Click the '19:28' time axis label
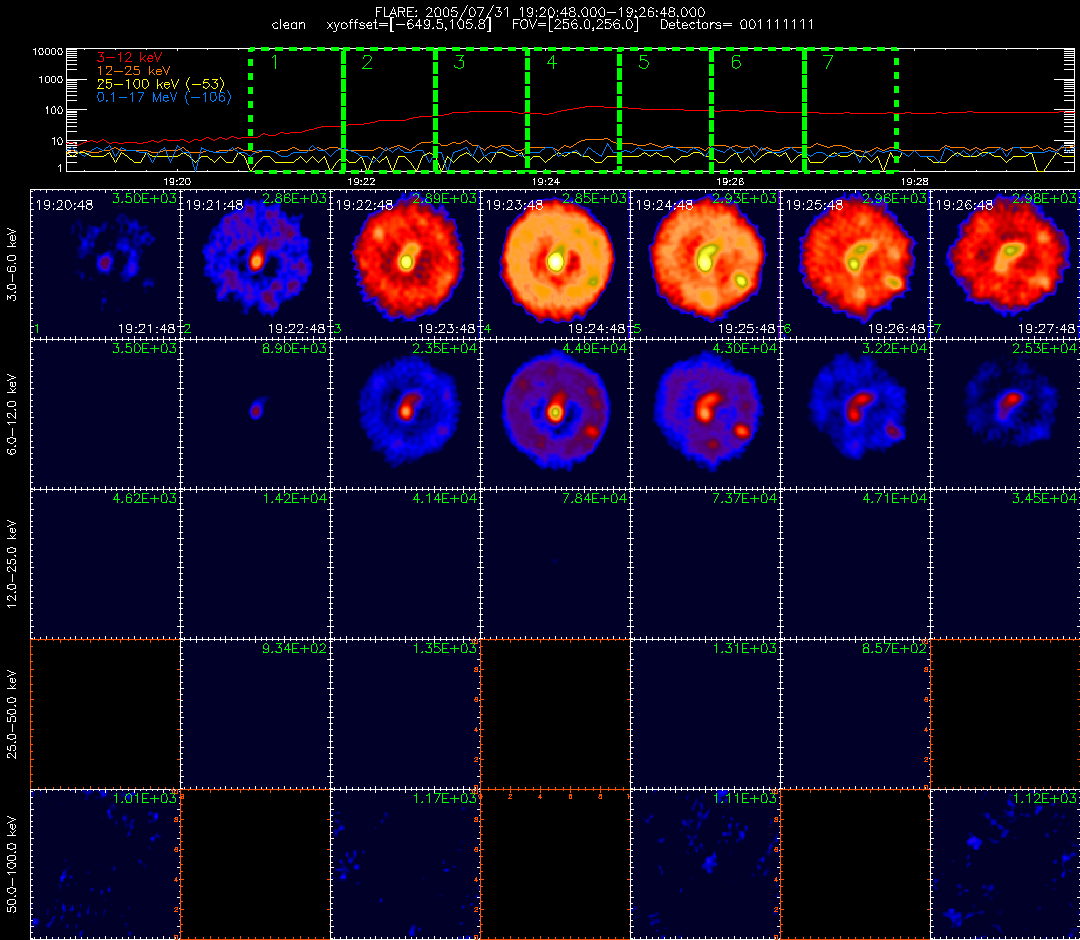 915,181
